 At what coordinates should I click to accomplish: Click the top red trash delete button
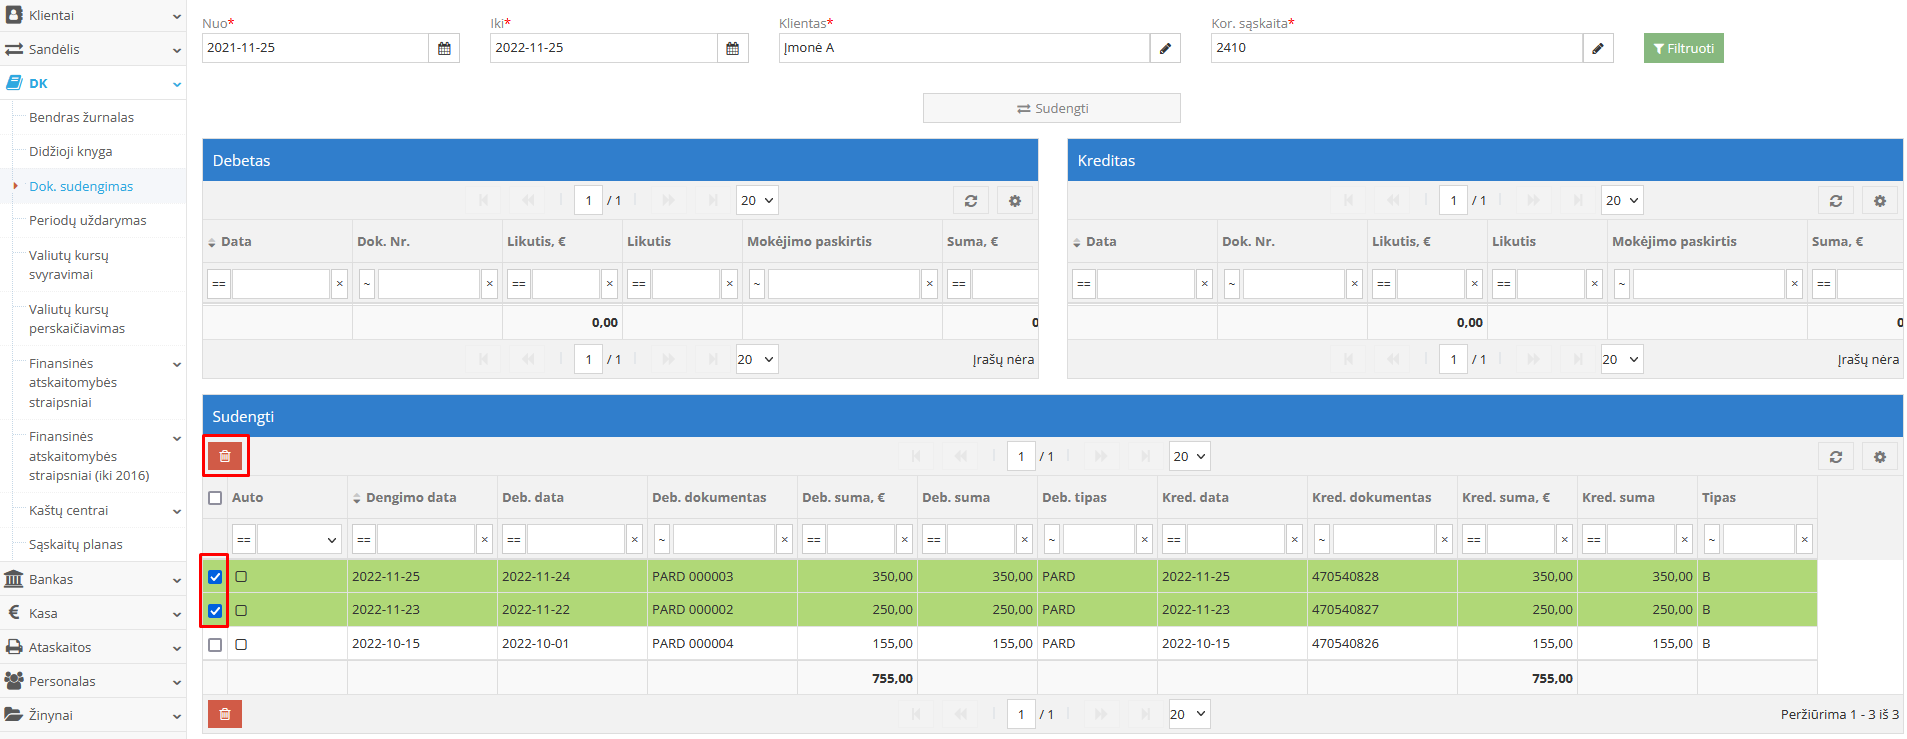click(x=225, y=456)
